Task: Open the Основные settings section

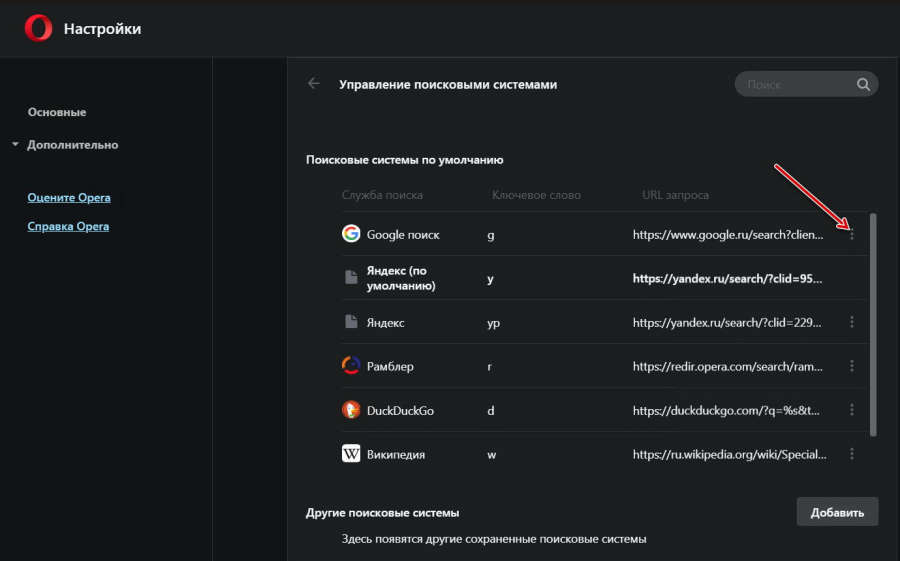Action: [x=57, y=112]
